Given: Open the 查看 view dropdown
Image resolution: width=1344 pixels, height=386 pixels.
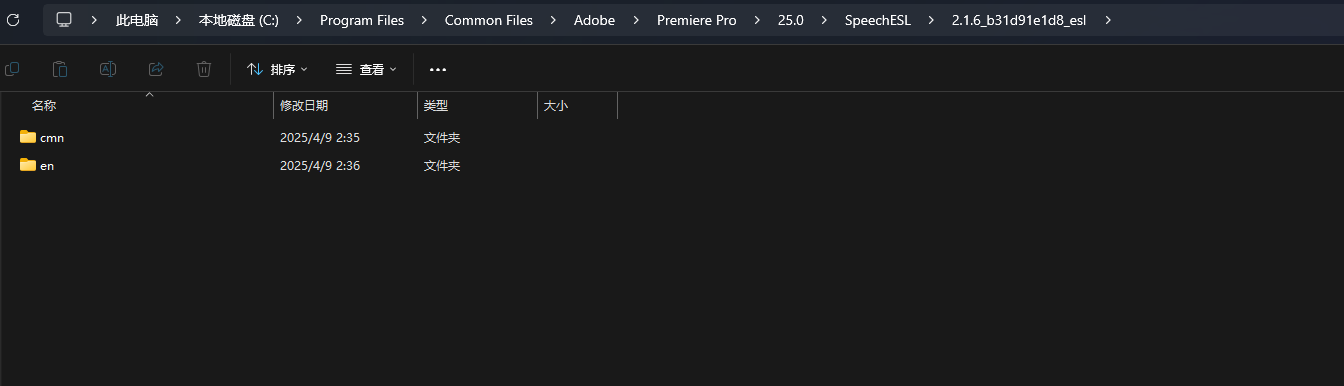Looking at the screenshot, I should (x=366, y=69).
